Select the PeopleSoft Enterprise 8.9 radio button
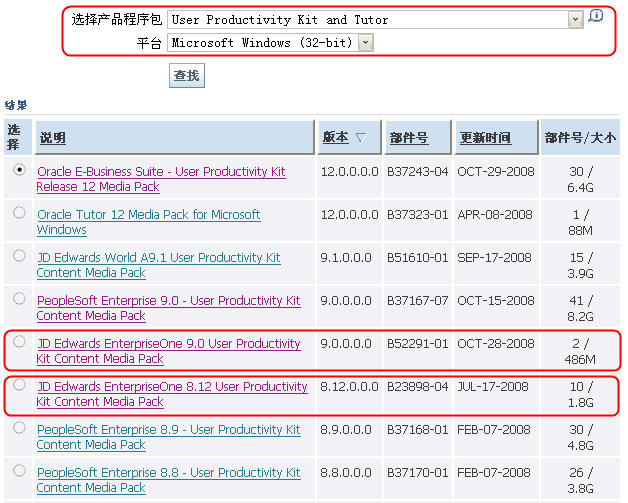This screenshot has height=503, width=628. click(19, 428)
